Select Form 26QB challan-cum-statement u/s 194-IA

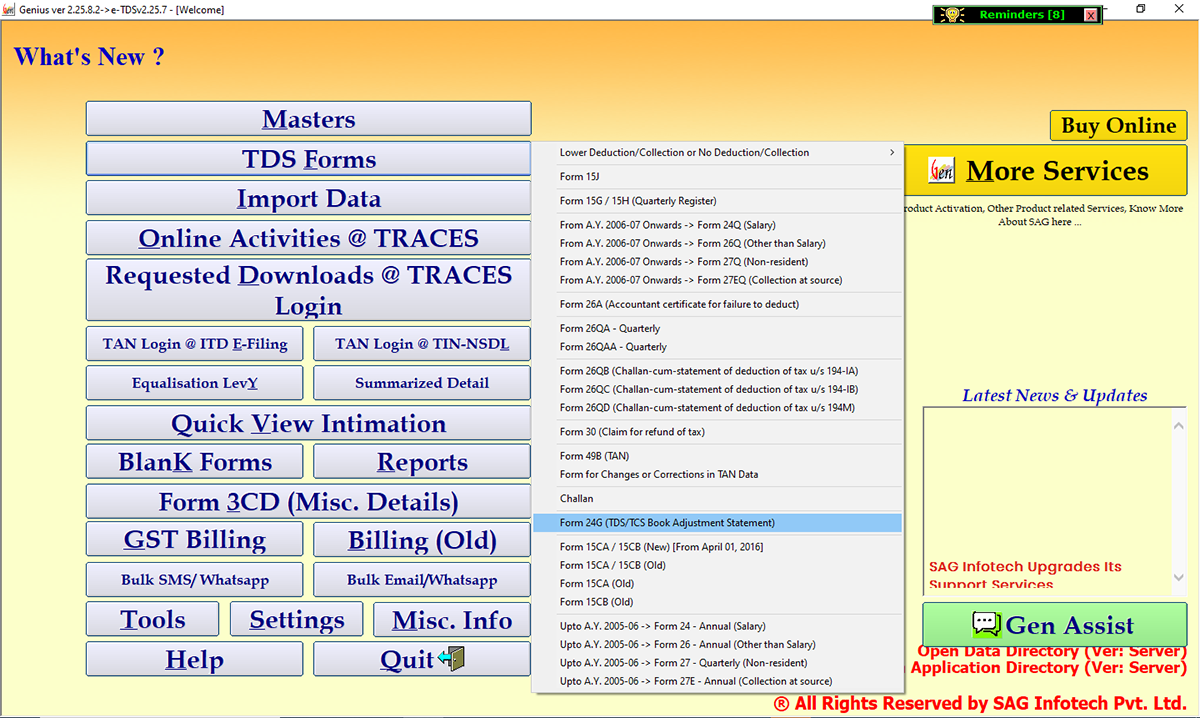pyautogui.click(x=709, y=371)
